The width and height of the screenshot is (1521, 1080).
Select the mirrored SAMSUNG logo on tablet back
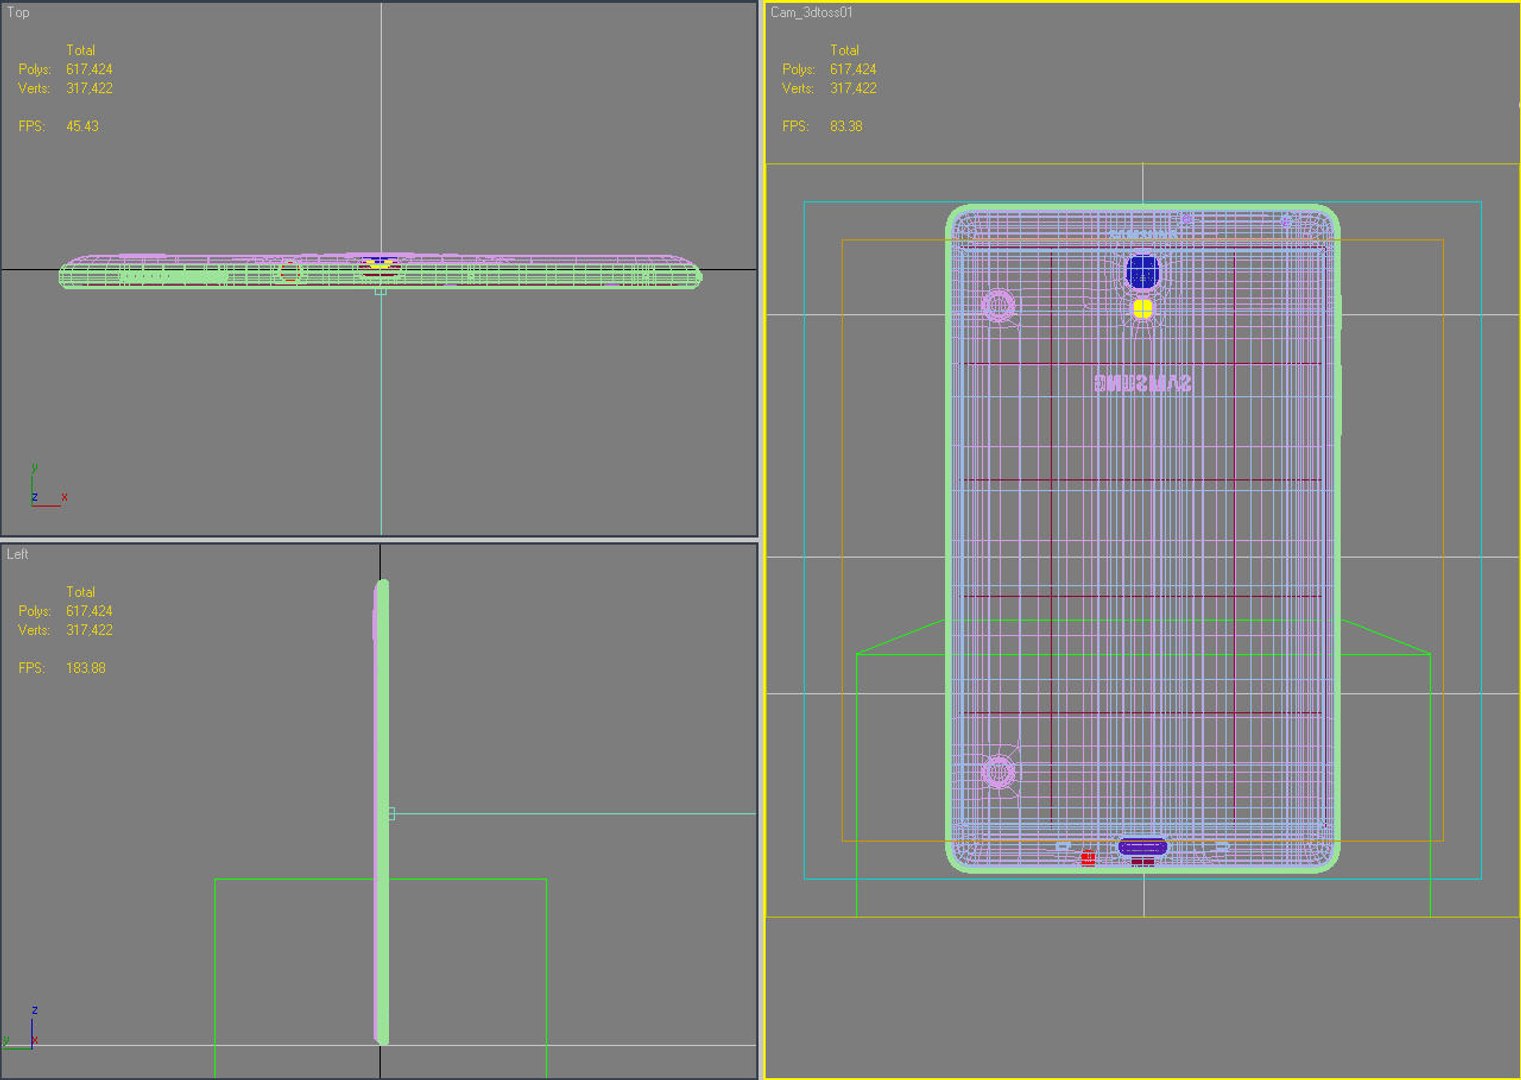[x=1142, y=383]
